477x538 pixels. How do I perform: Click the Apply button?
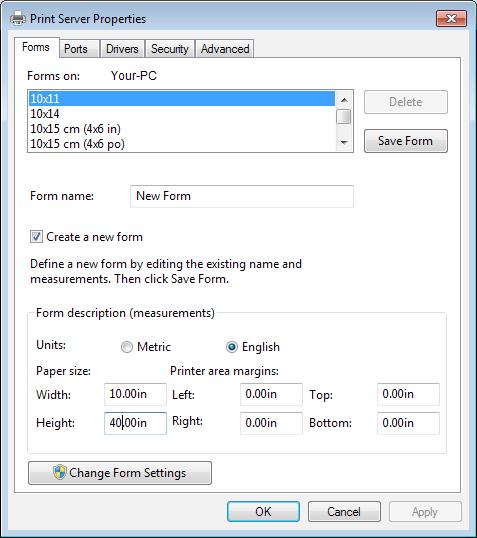(x=425, y=512)
